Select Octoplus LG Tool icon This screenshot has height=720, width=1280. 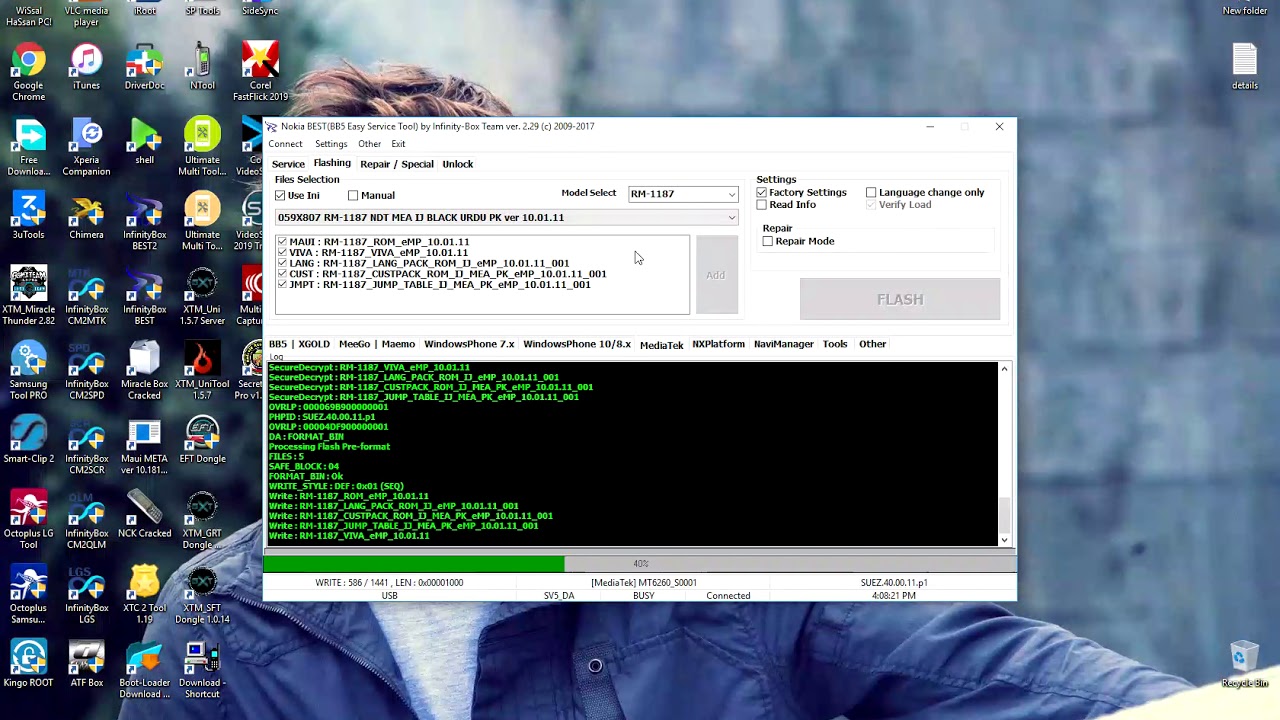click(x=28, y=521)
